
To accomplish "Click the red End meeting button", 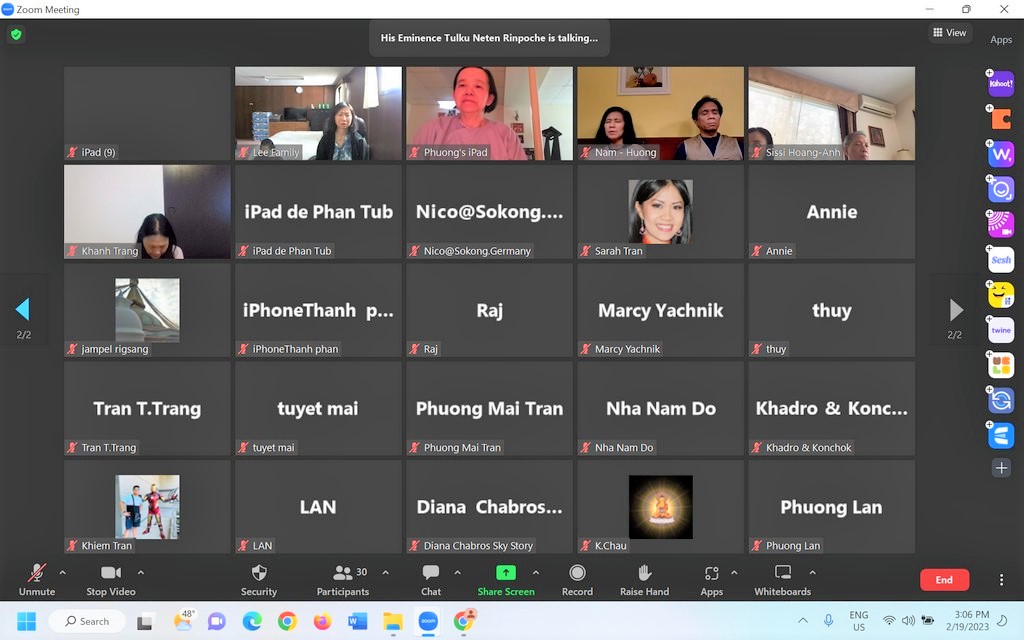I will tap(944, 580).
